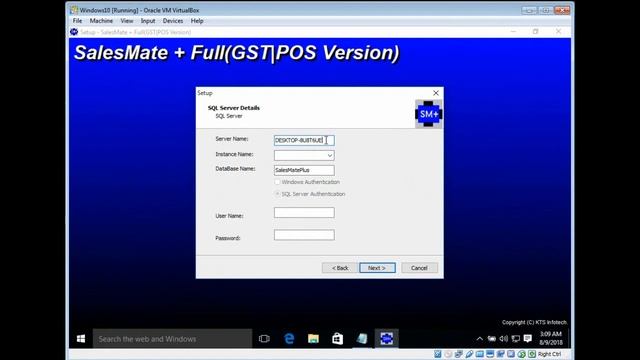Close the Setup dialog with X

436,93
